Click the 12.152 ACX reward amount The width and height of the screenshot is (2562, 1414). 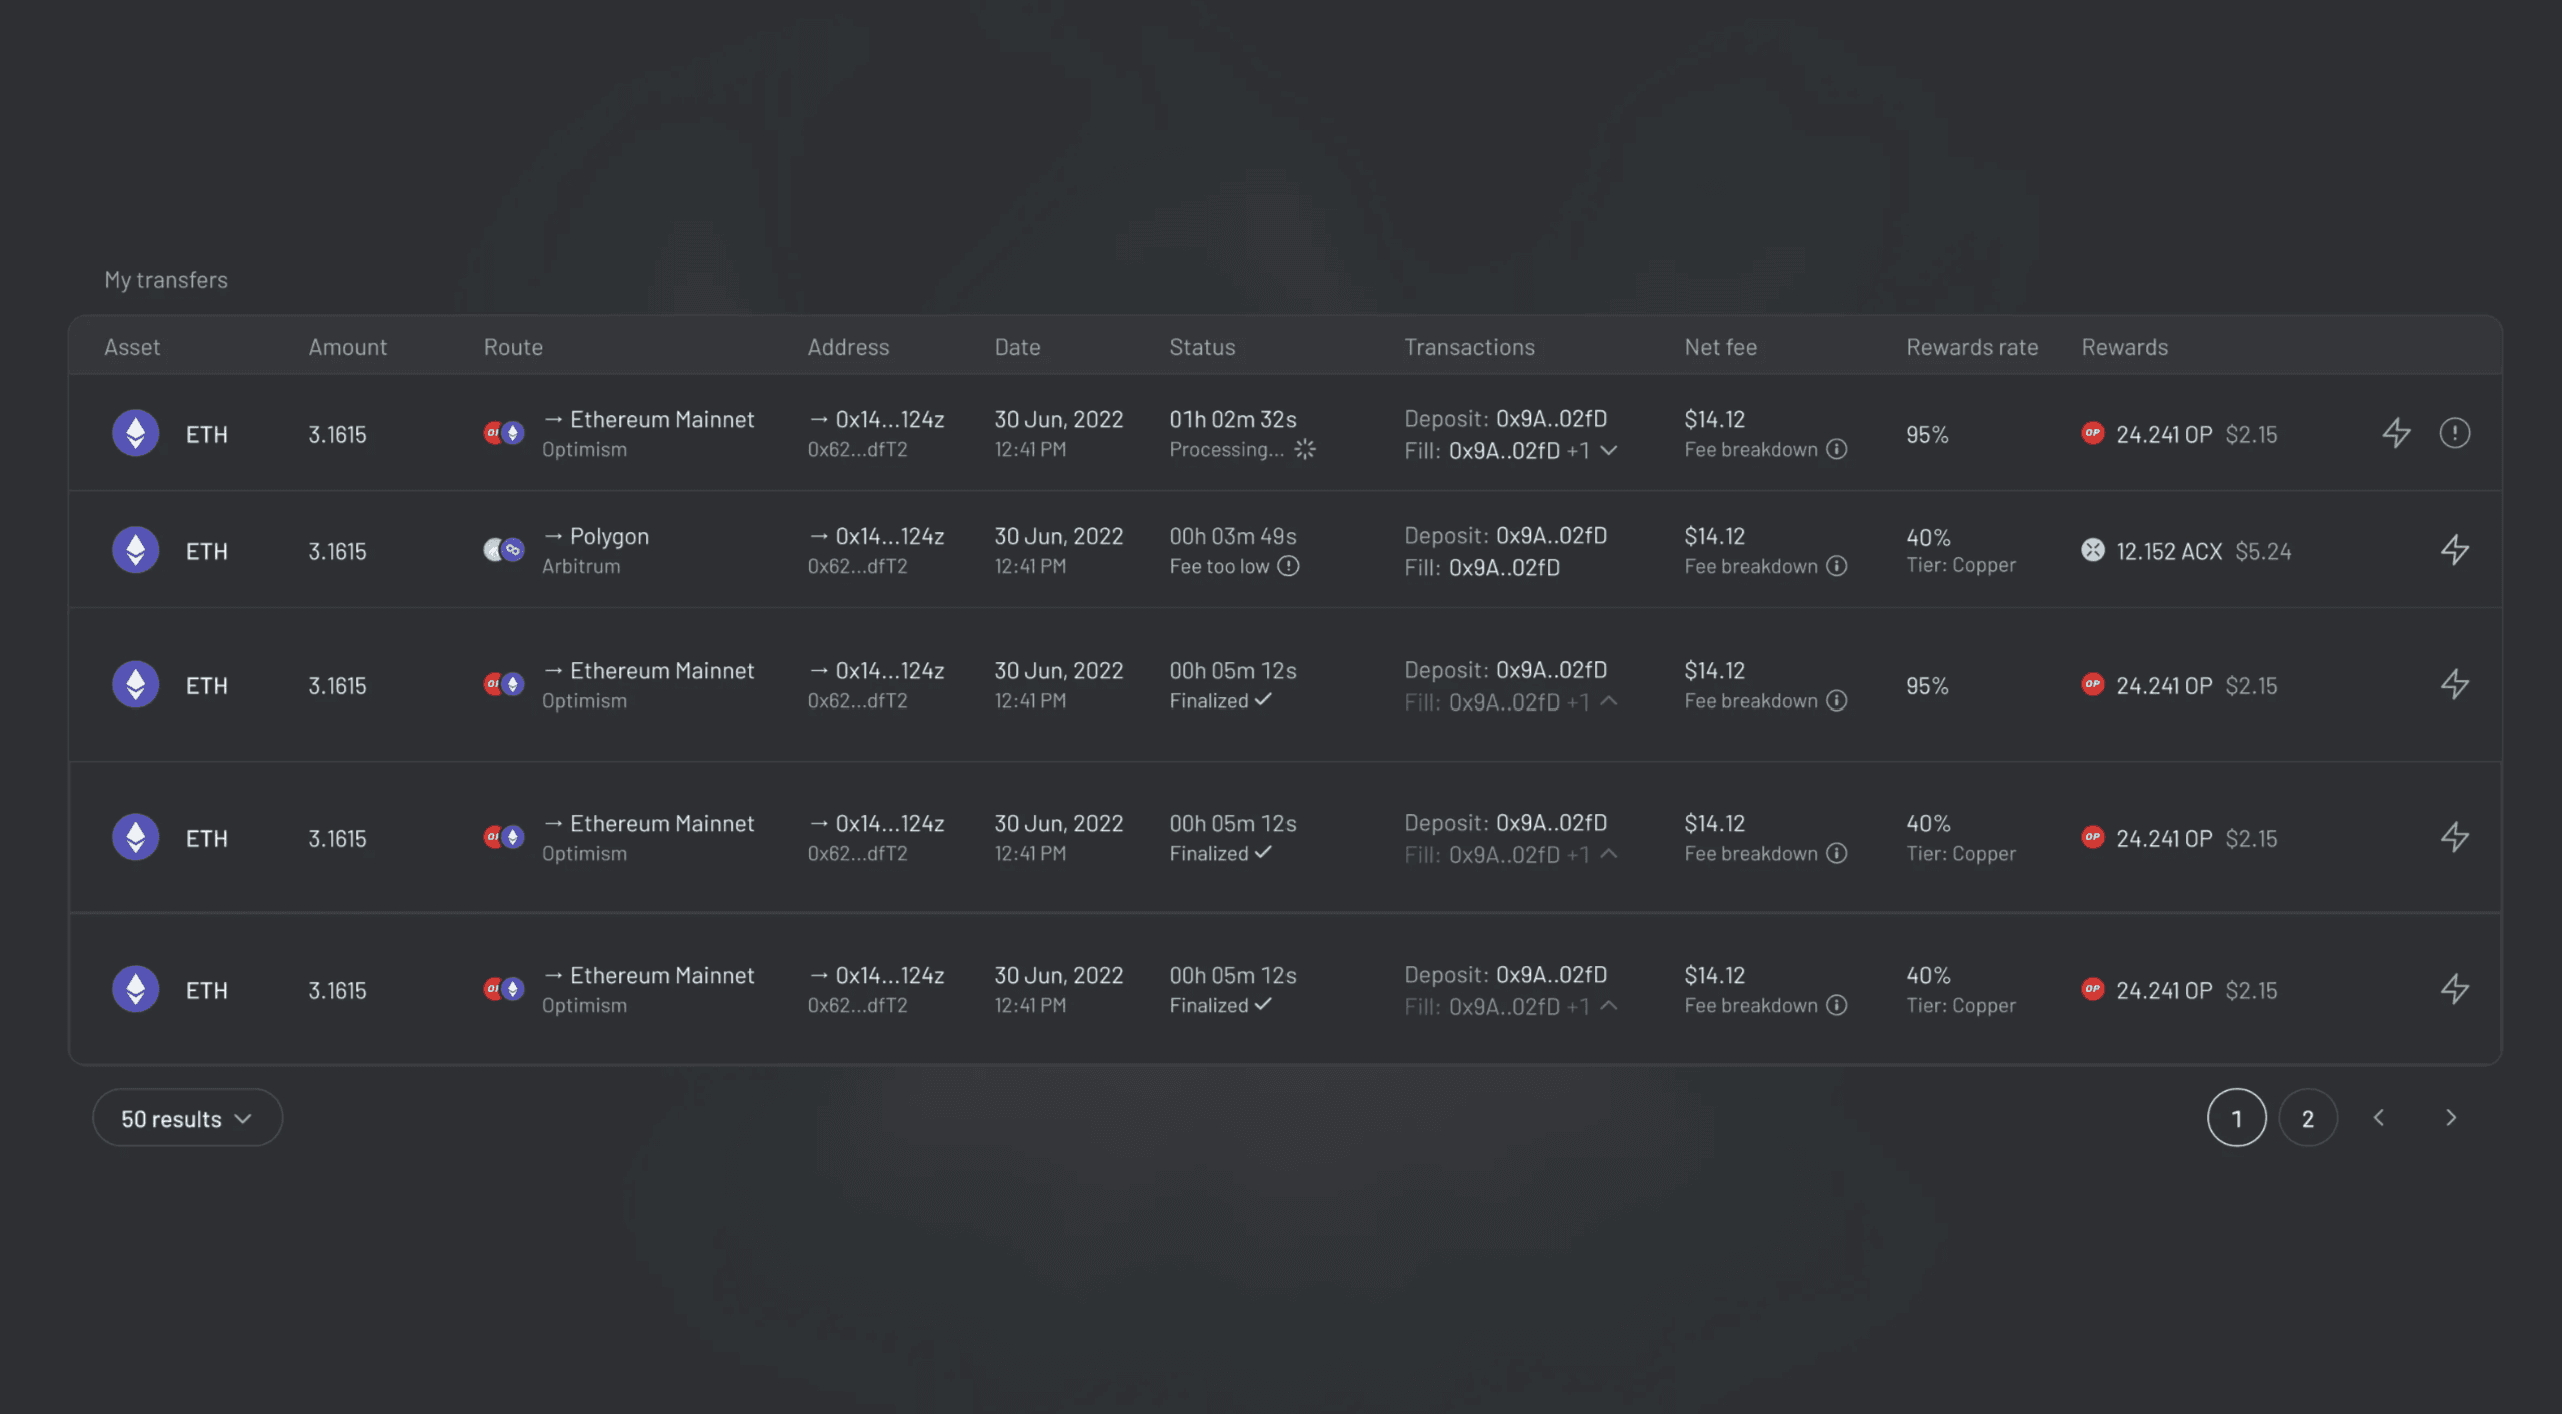(x=2169, y=551)
